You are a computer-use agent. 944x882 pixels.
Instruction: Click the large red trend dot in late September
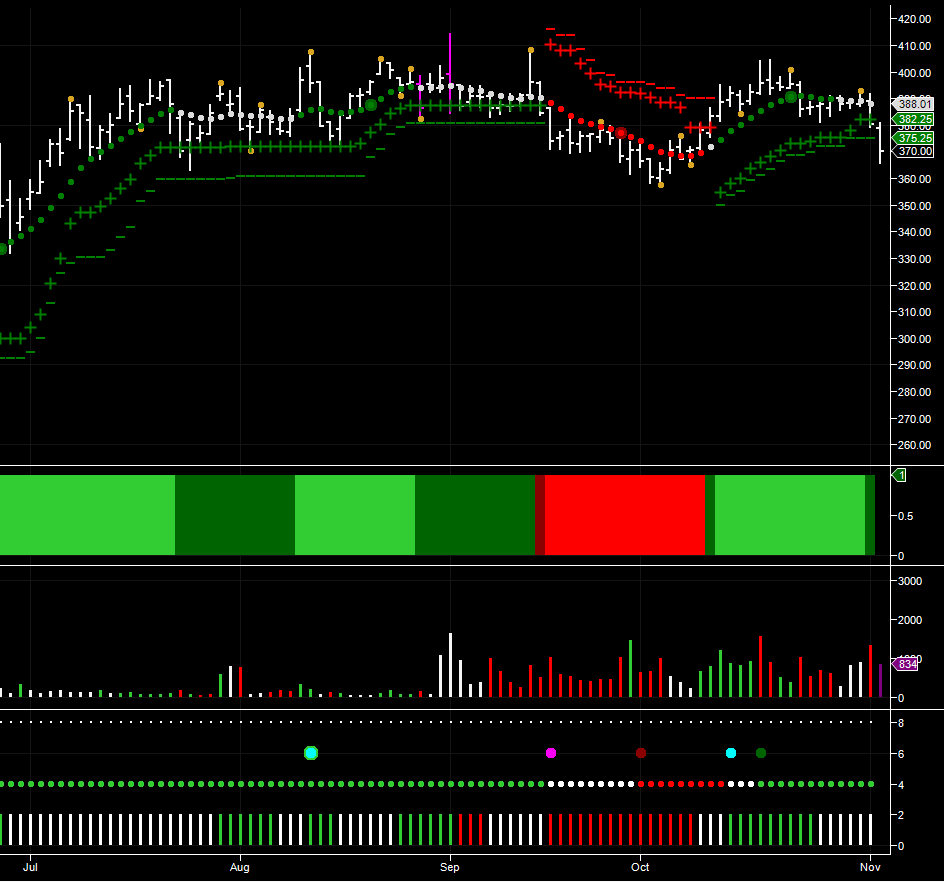click(x=621, y=133)
